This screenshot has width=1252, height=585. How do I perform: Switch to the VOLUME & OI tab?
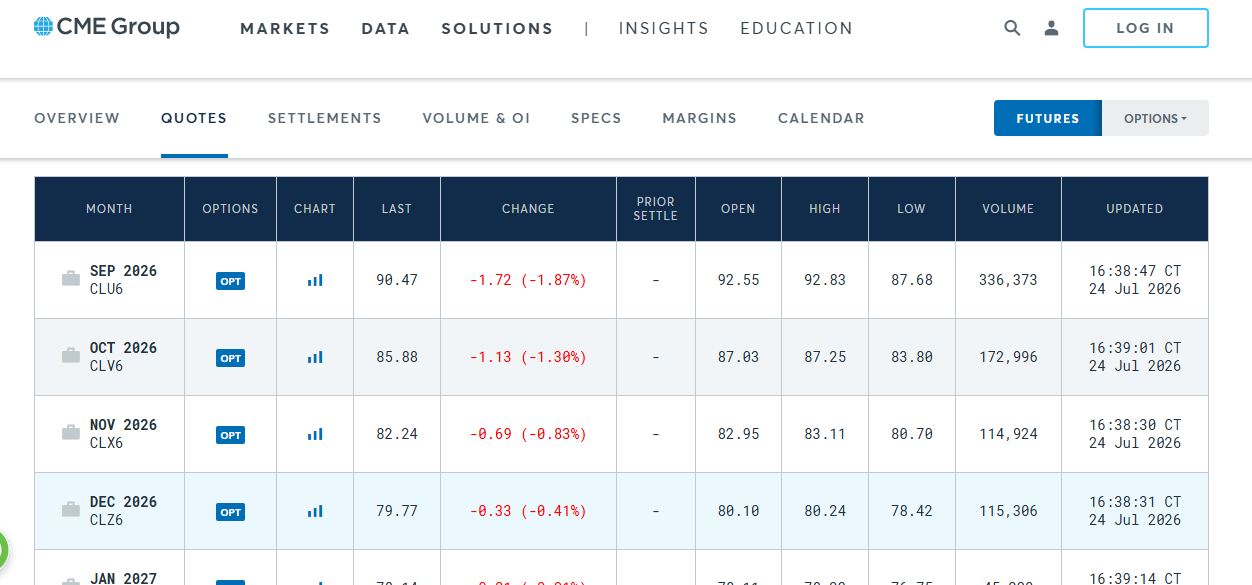pos(476,118)
